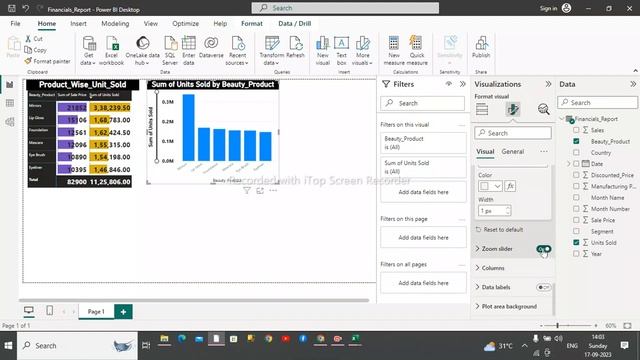640x360 pixels.
Task: Open Build visual pane icon
Action: pyautogui.click(x=482, y=109)
